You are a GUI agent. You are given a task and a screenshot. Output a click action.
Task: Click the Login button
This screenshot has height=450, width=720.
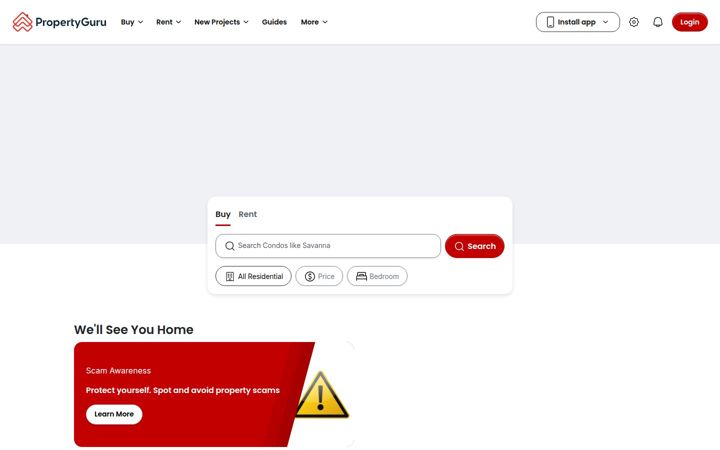point(690,22)
